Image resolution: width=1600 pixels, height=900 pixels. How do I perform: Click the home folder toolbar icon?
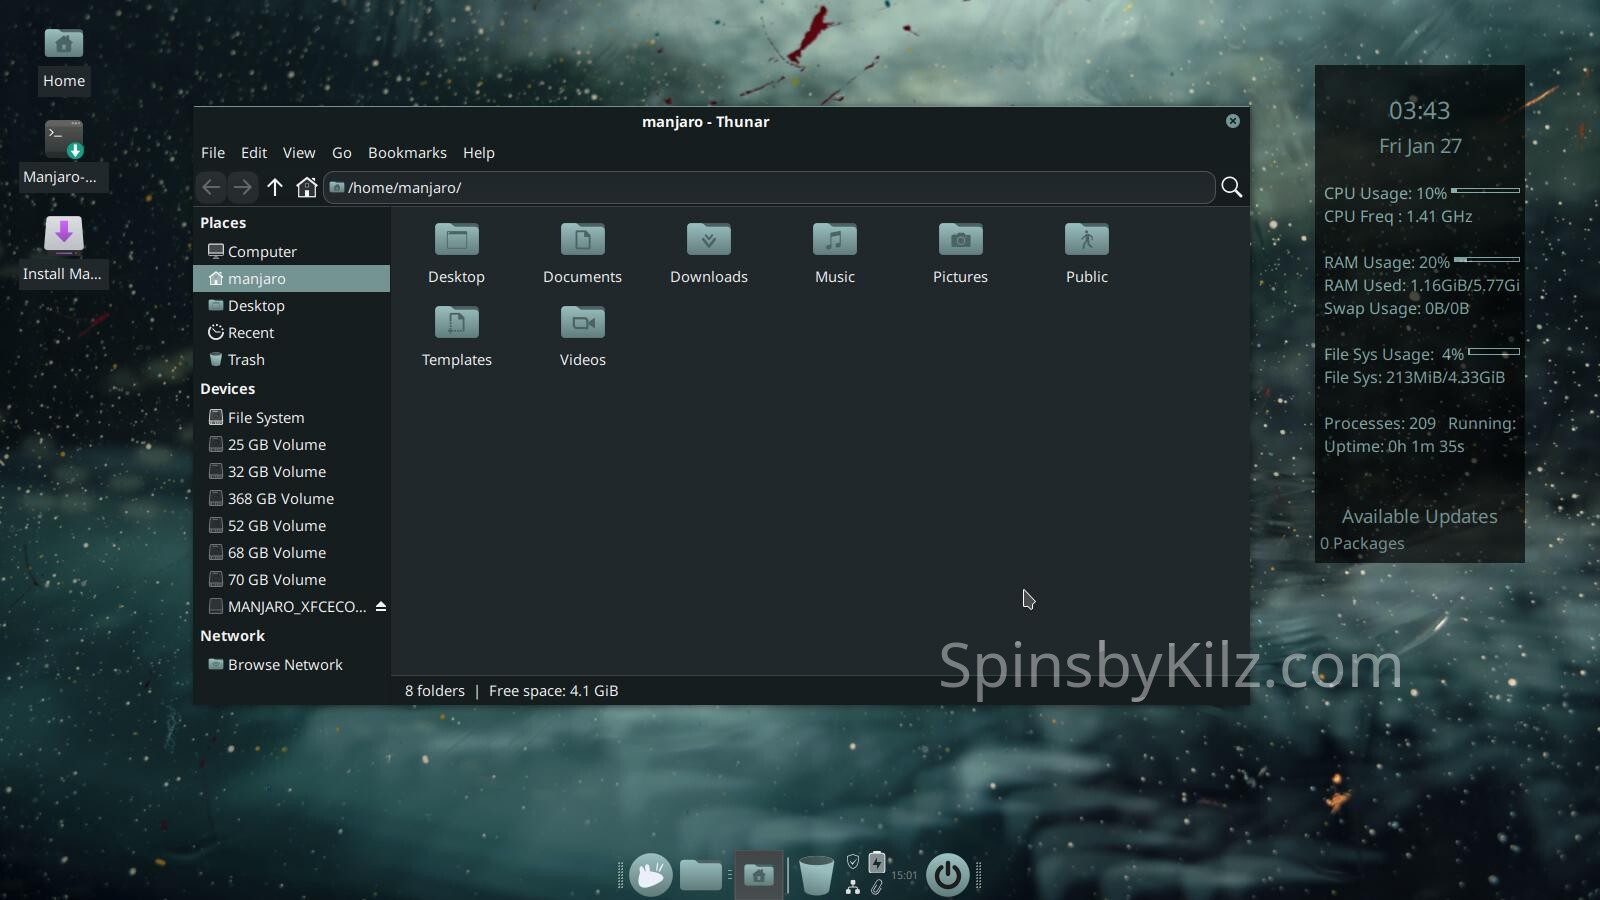[307, 187]
